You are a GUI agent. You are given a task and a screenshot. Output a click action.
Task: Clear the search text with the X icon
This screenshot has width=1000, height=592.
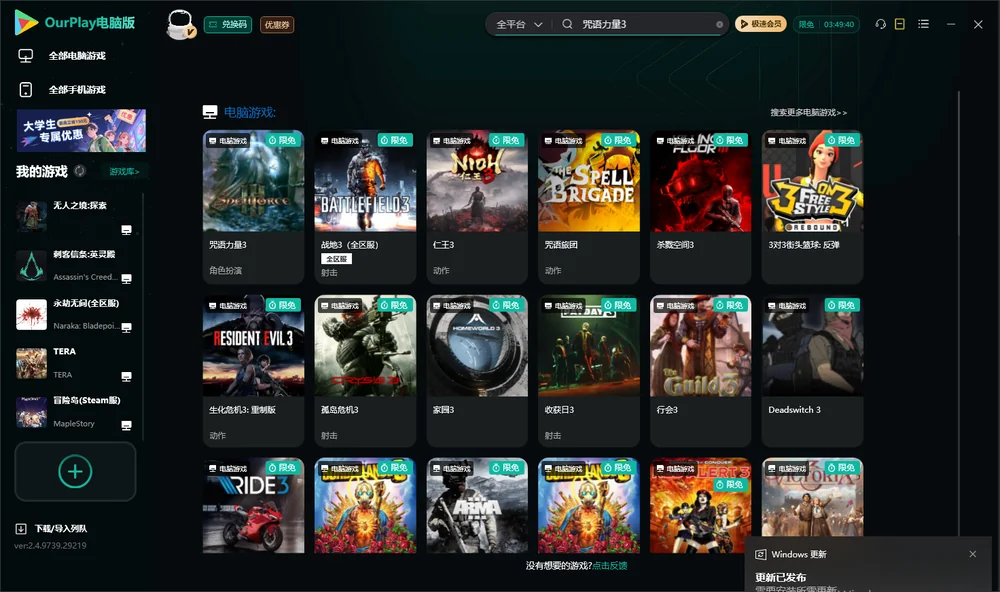click(x=719, y=25)
